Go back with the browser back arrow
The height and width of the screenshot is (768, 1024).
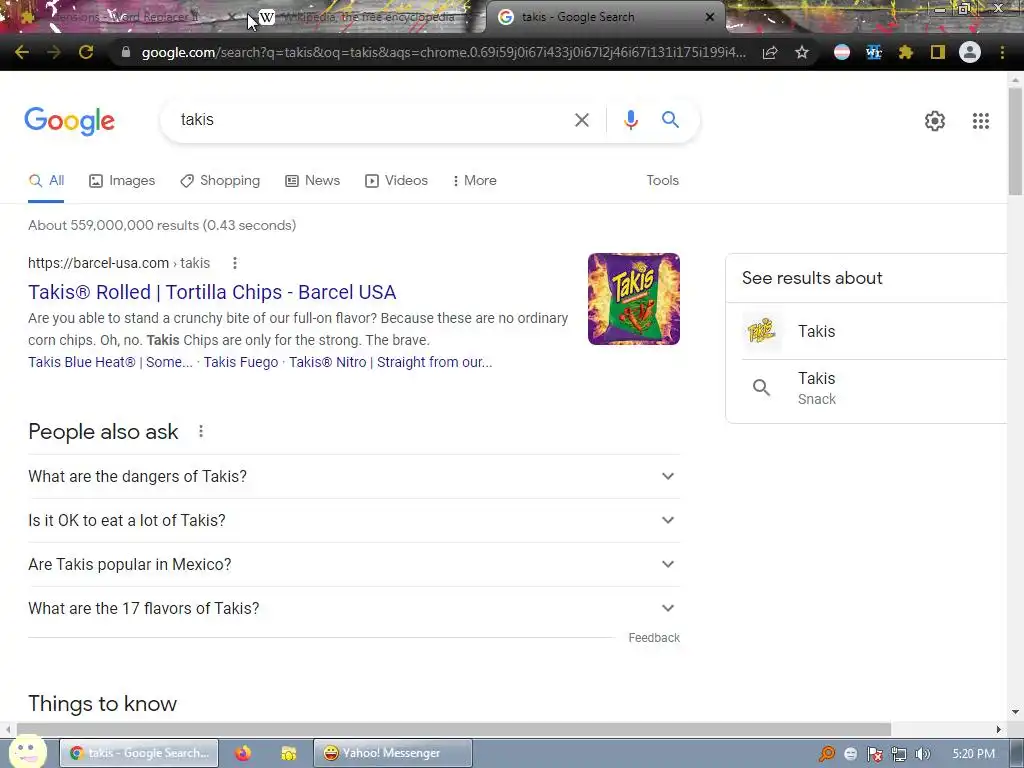click(x=22, y=52)
